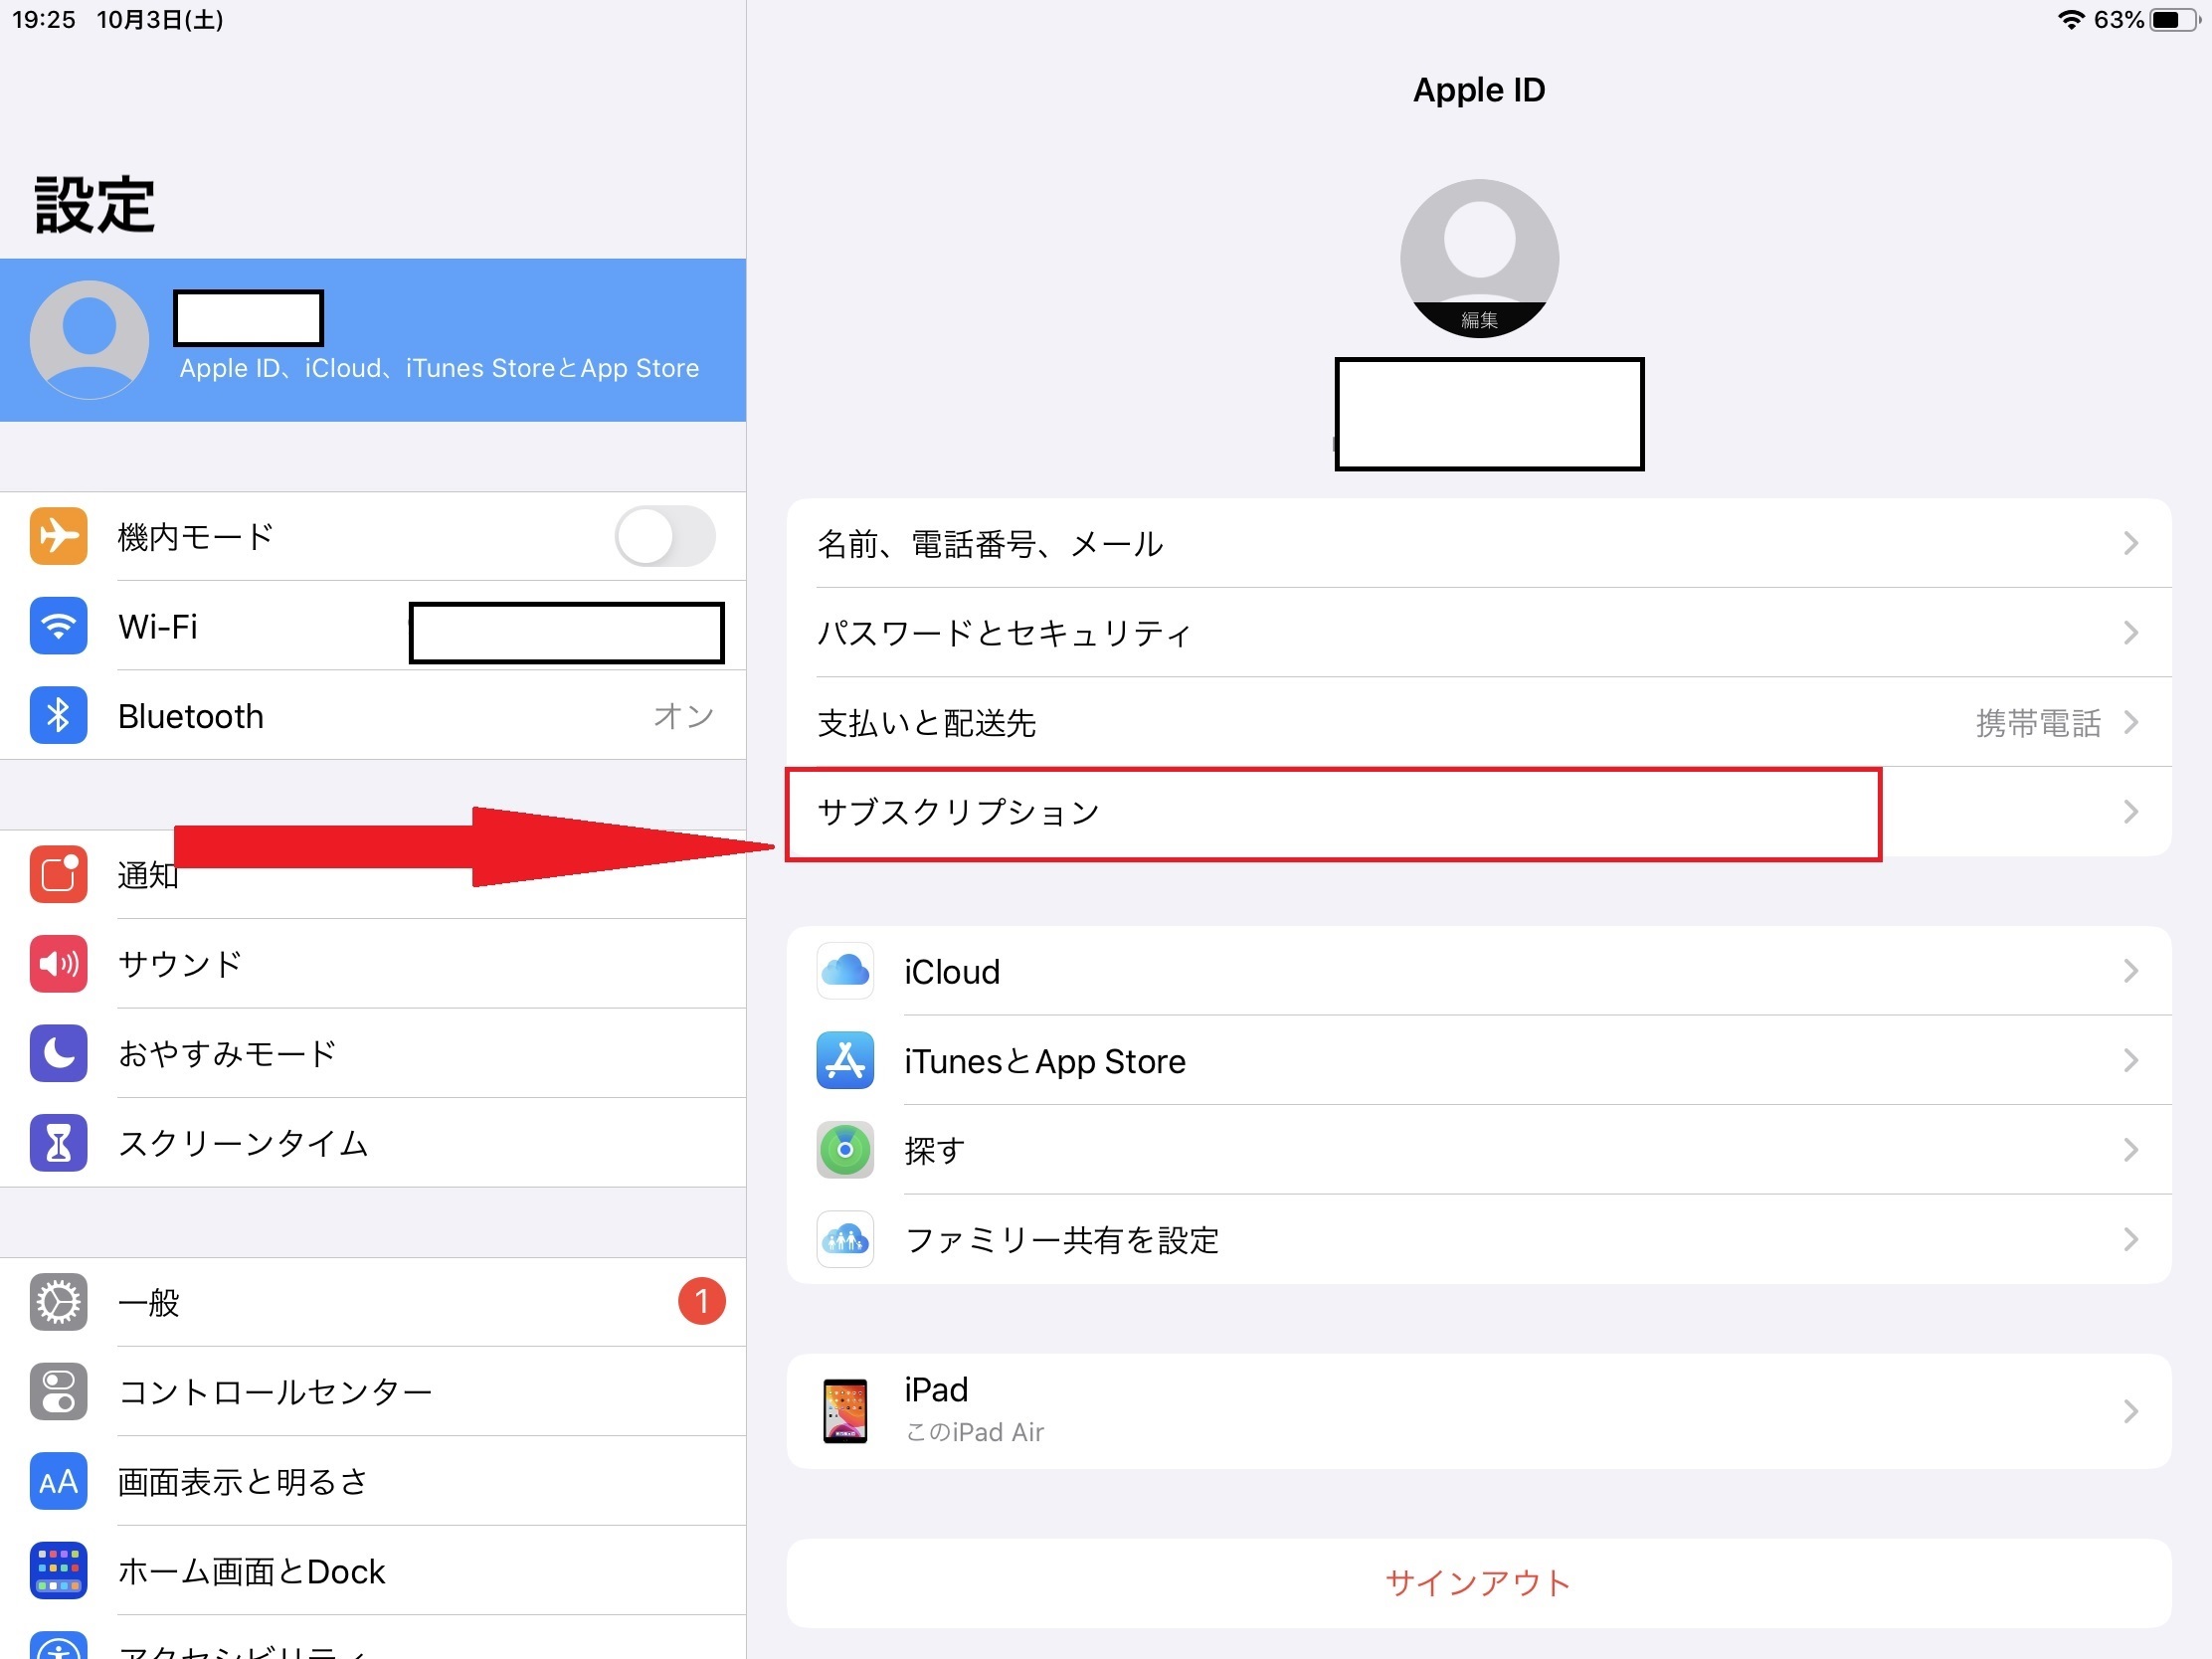Tap the スクリーンタイム hourglass icon

click(x=58, y=1142)
